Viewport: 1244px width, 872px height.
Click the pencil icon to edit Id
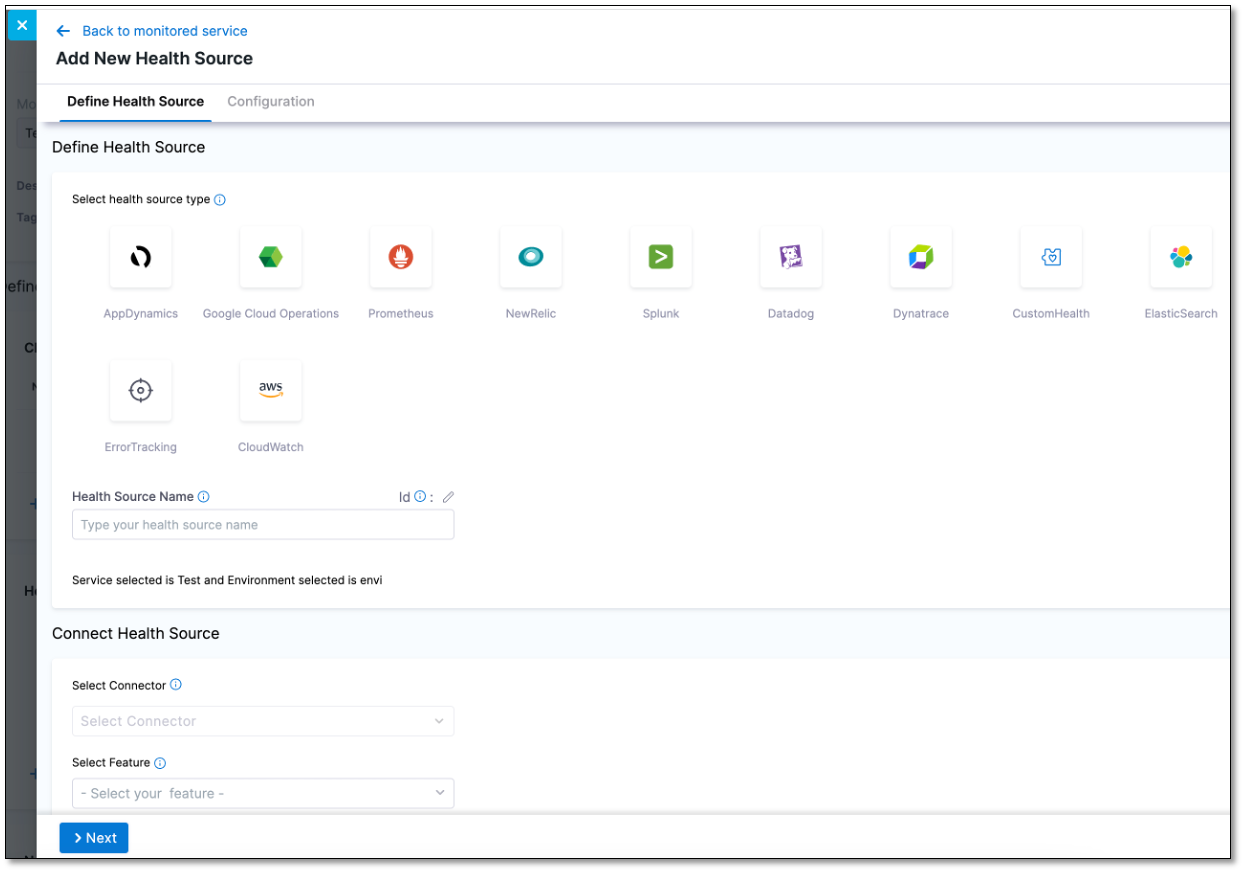tap(448, 497)
